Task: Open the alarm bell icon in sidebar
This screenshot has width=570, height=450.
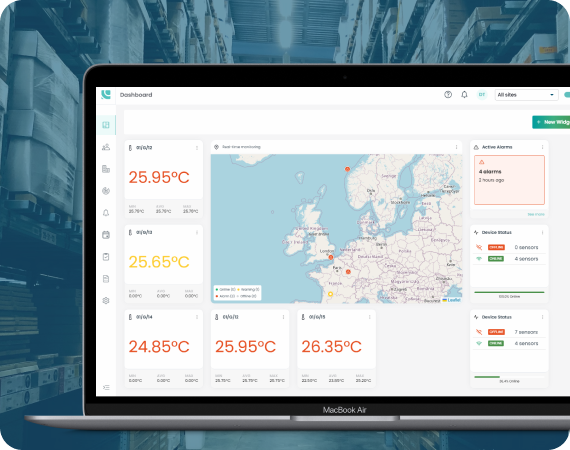Action: pyautogui.click(x=106, y=213)
